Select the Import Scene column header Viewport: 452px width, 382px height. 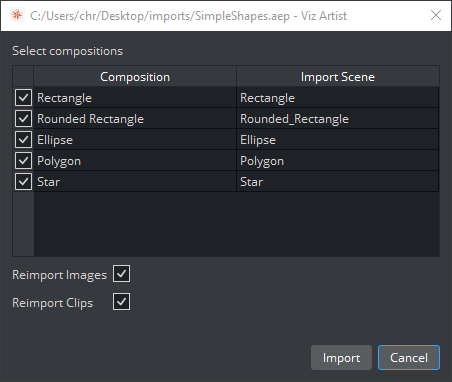(338, 77)
